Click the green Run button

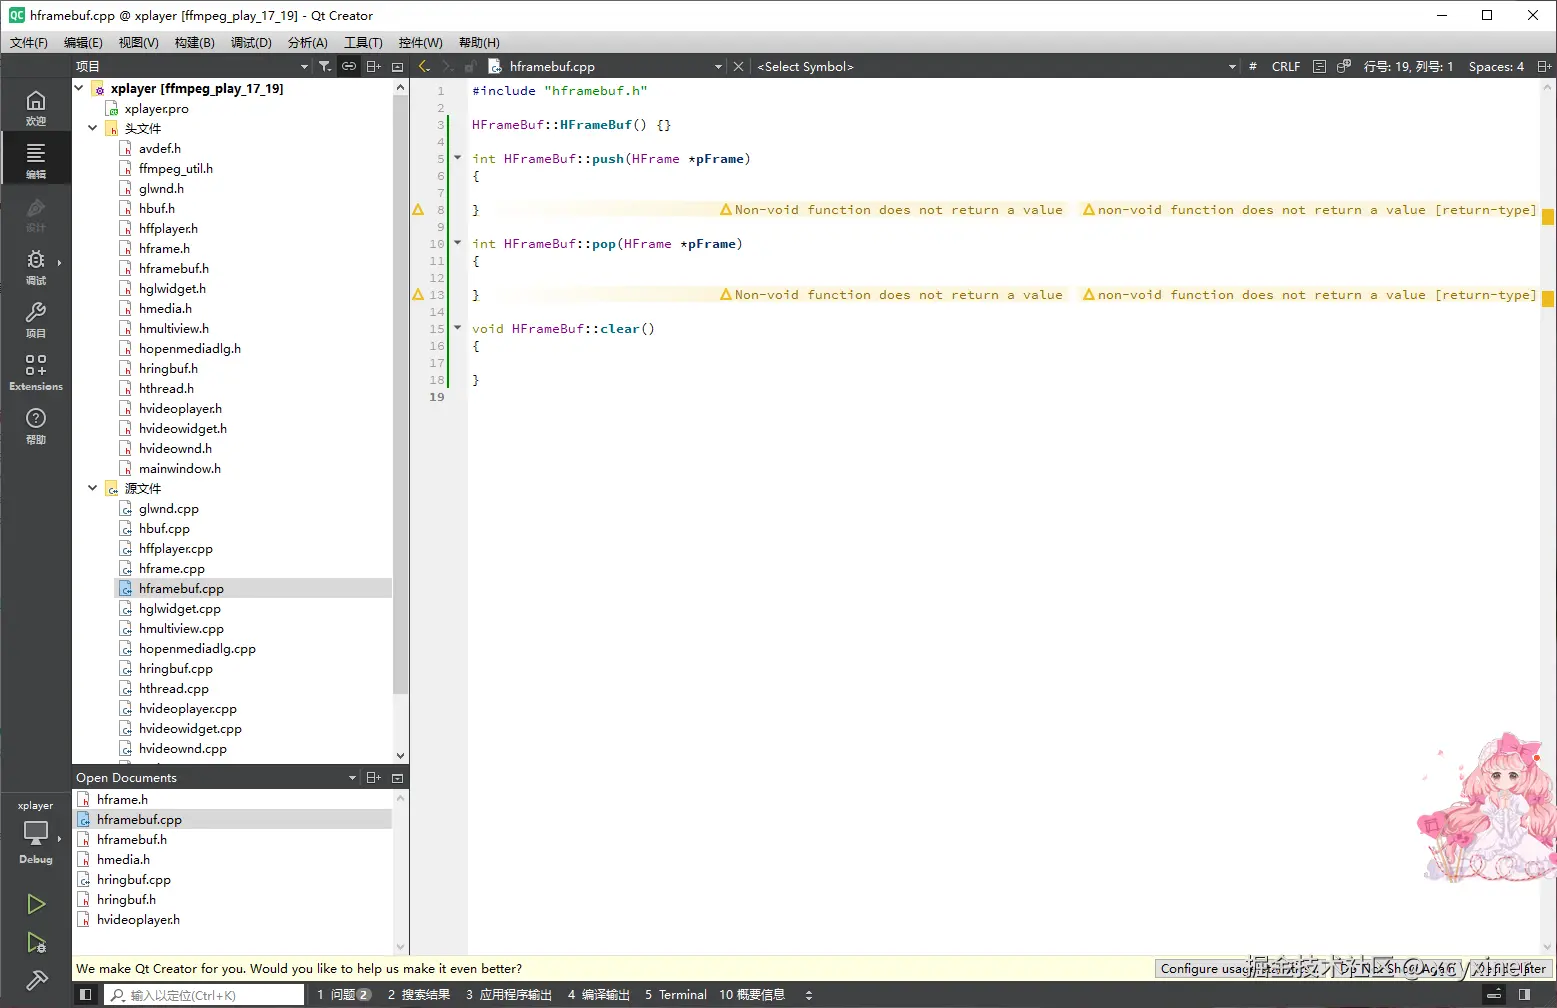click(36, 904)
